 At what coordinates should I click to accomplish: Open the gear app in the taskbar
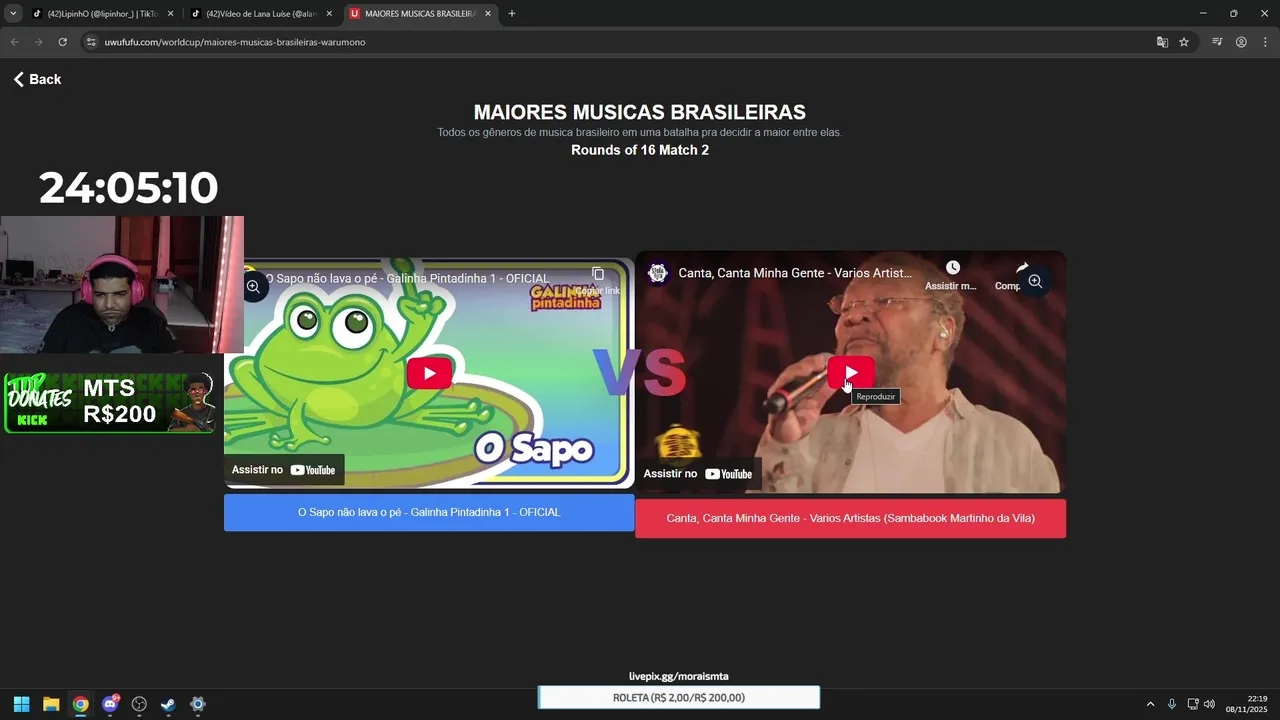click(x=198, y=704)
